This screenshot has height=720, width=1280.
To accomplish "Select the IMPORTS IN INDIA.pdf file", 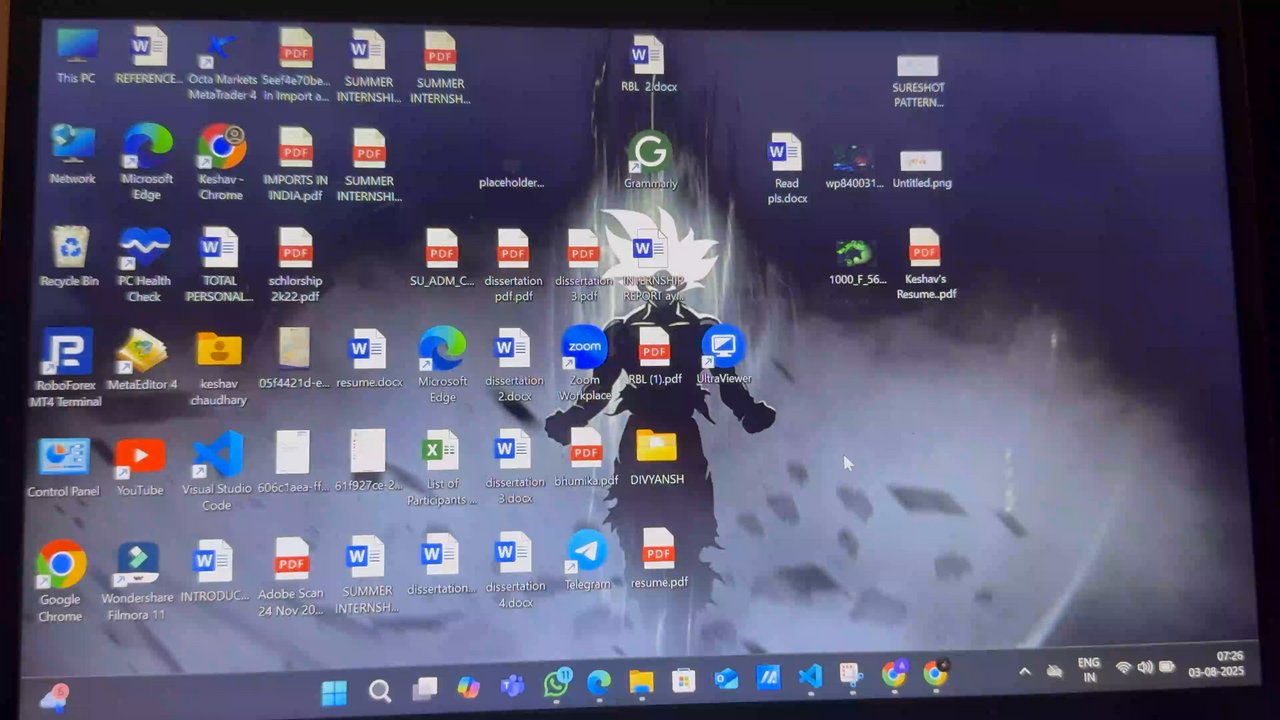I will (295, 164).
